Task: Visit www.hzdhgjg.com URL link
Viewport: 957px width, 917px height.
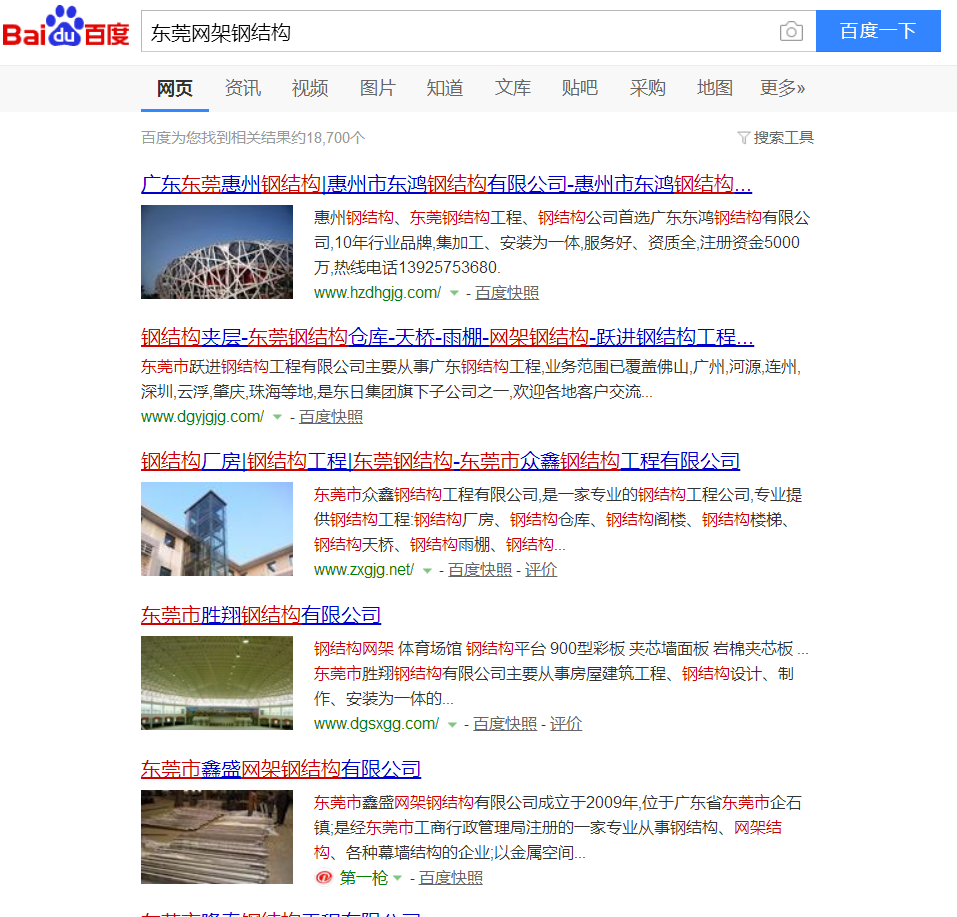Action: coord(377,293)
